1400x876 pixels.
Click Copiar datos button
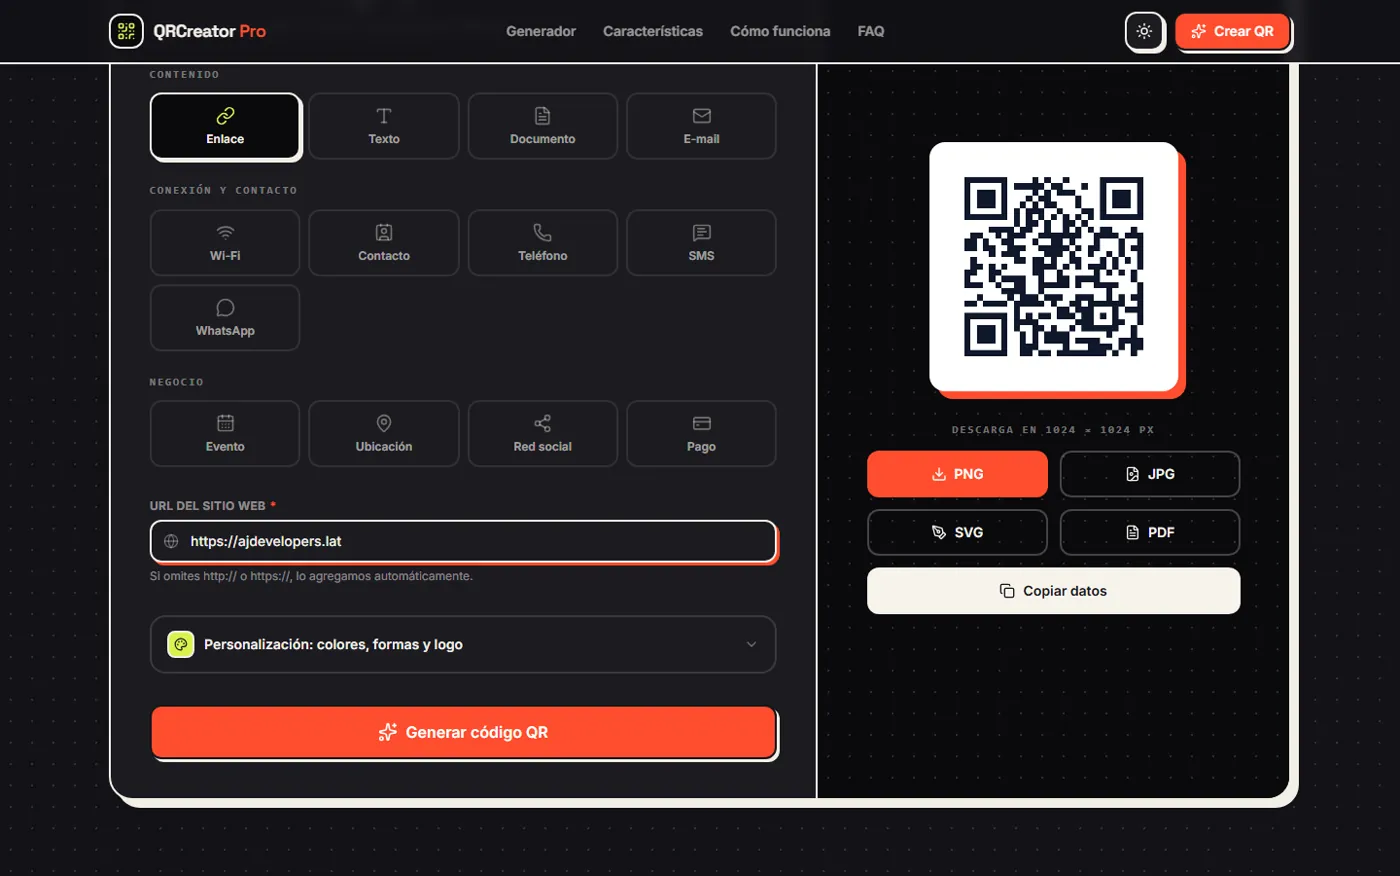pyautogui.click(x=1053, y=591)
